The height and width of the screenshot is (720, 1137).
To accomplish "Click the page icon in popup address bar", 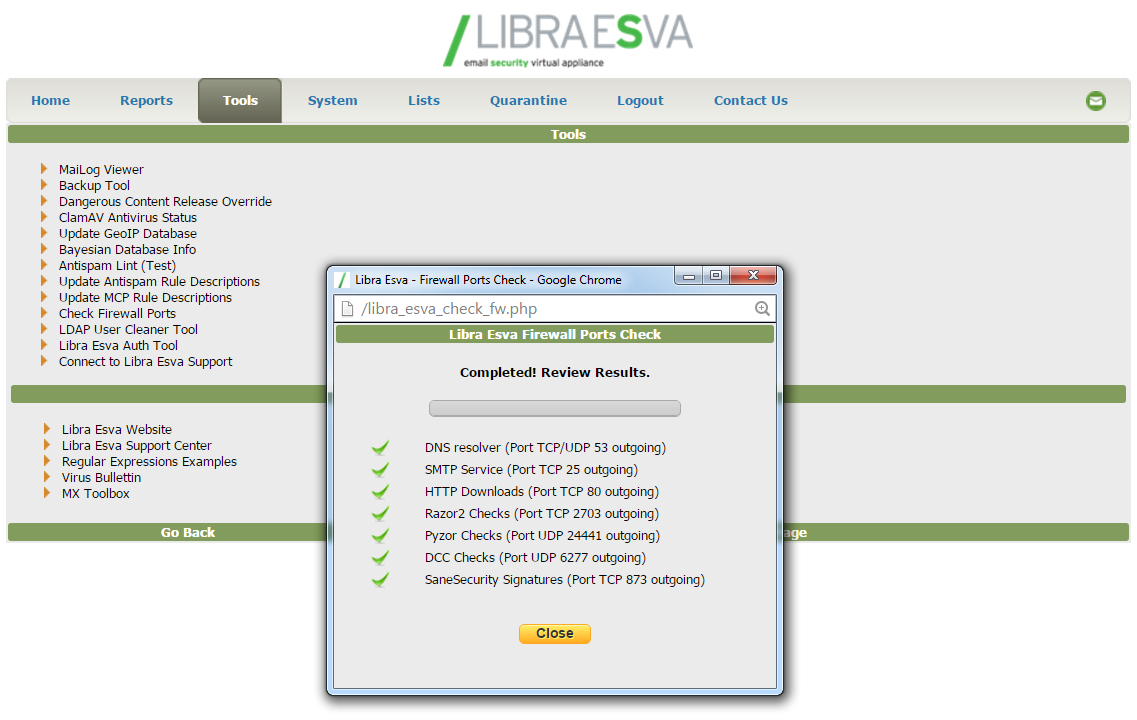I will coord(347,308).
